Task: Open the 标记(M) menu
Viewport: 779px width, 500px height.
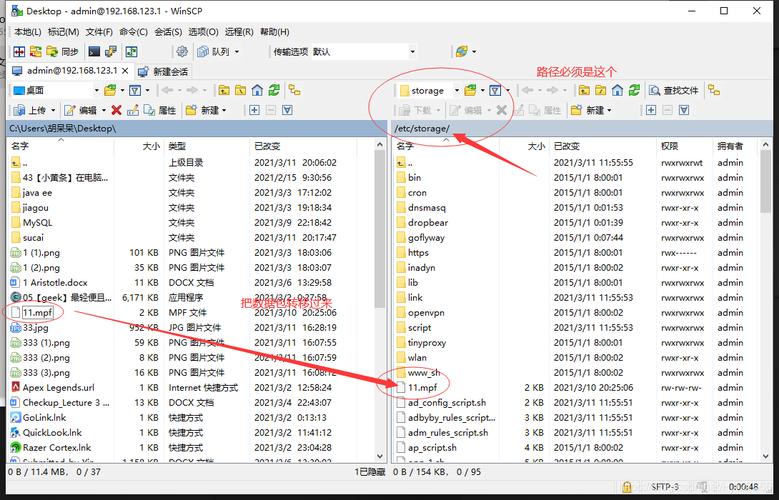Action: (x=63, y=32)
